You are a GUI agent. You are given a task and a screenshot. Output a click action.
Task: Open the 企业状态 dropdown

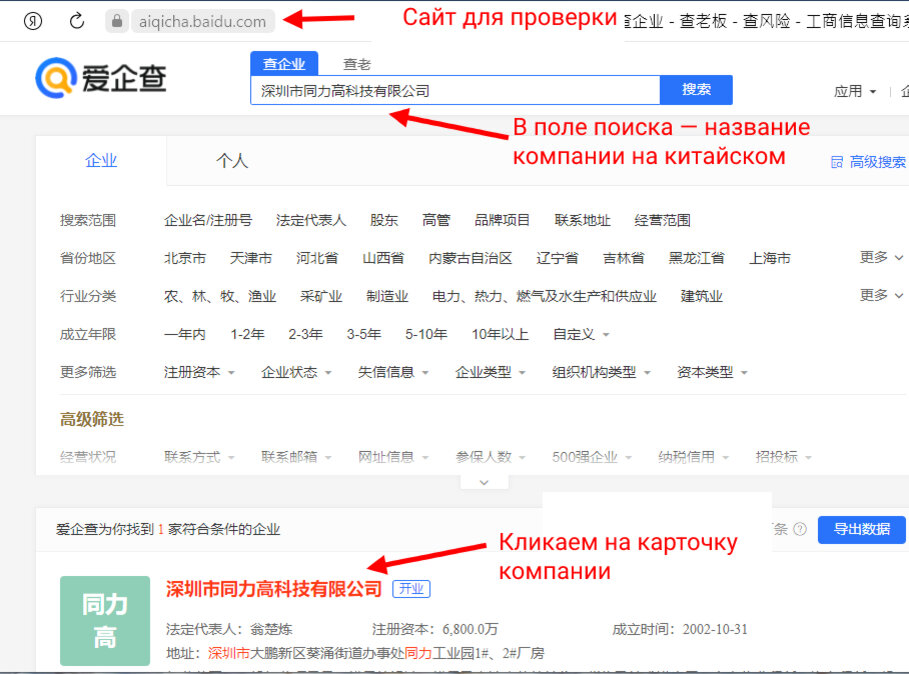(296, 372)
